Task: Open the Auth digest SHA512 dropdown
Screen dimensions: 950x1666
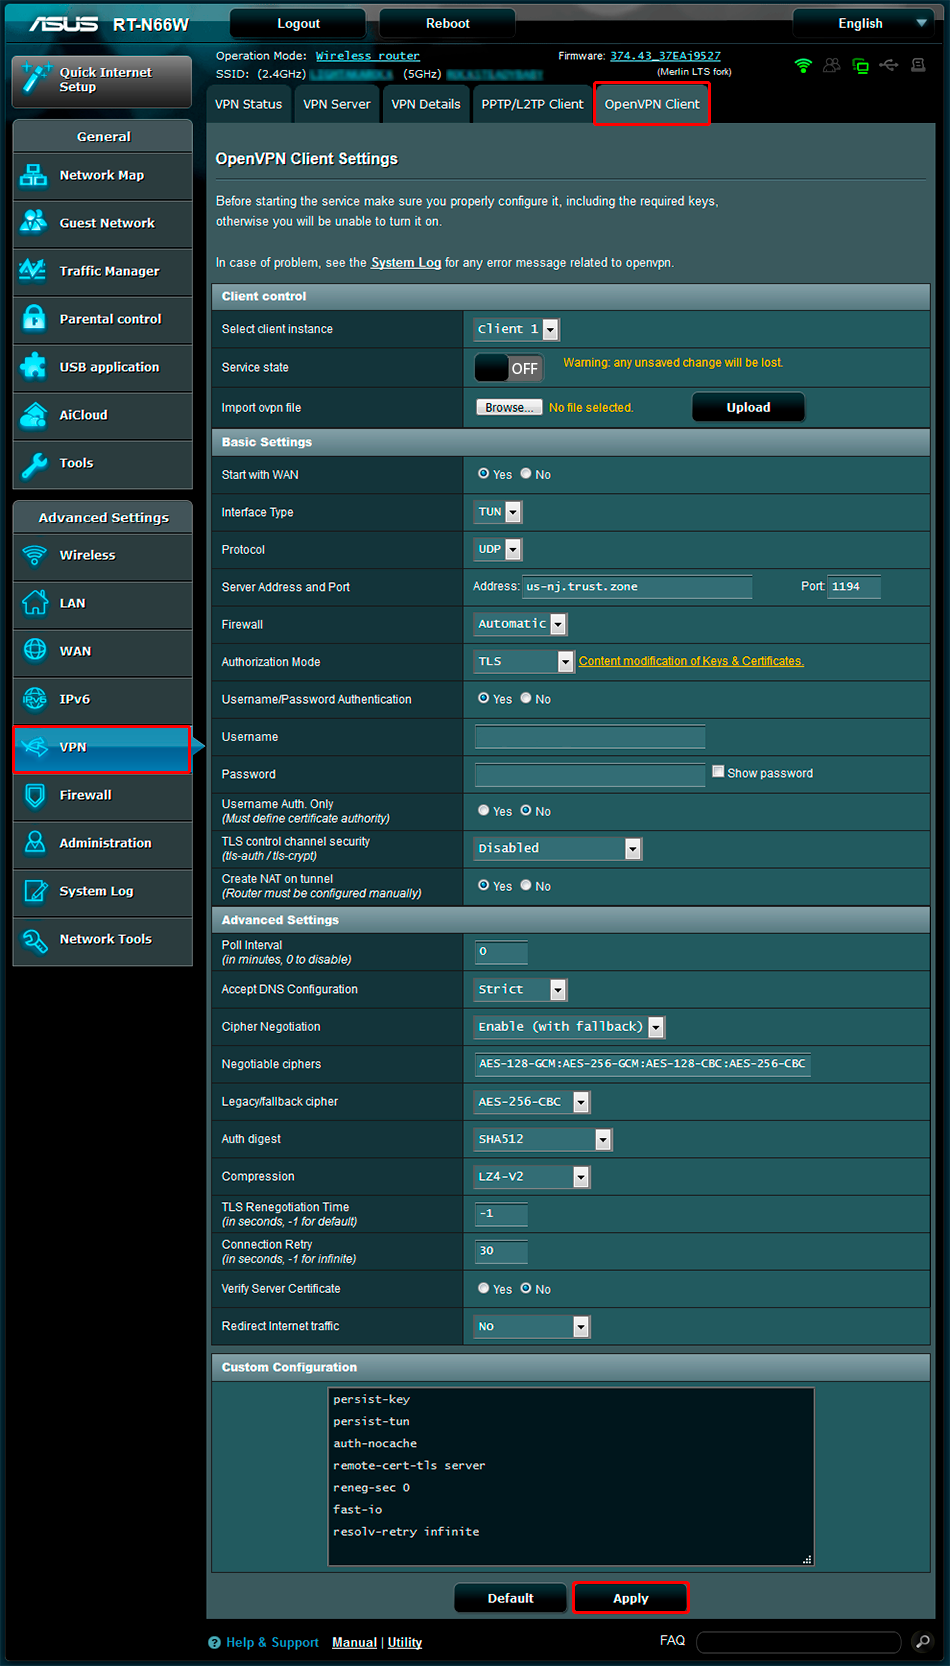Action: [x=543, y=1139]
